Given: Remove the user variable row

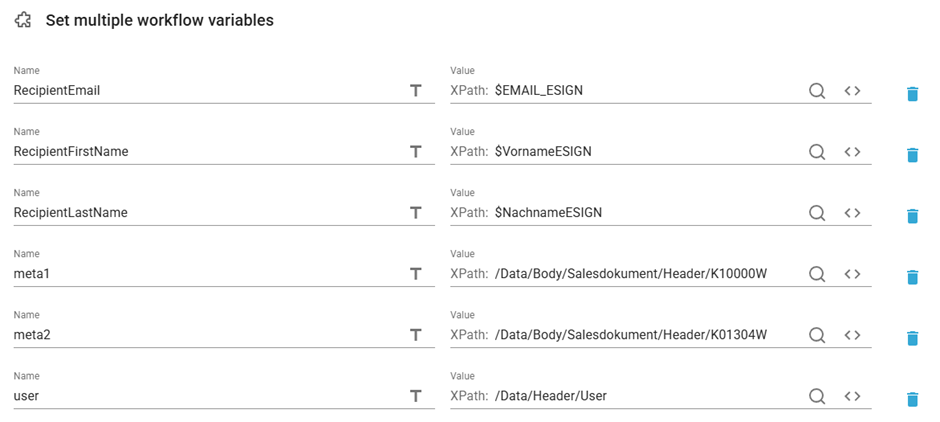Looking at the screenshot, I should click(x=912, y=399).
